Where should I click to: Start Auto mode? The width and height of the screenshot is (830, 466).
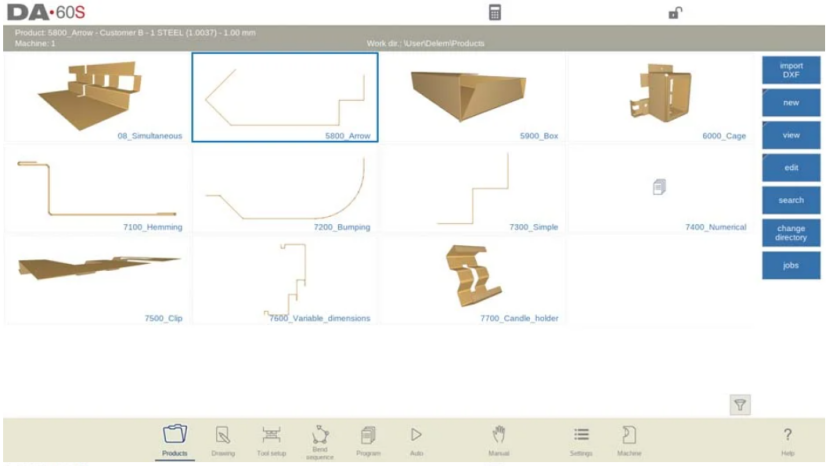pyautogui.click(x=416, y=439)
